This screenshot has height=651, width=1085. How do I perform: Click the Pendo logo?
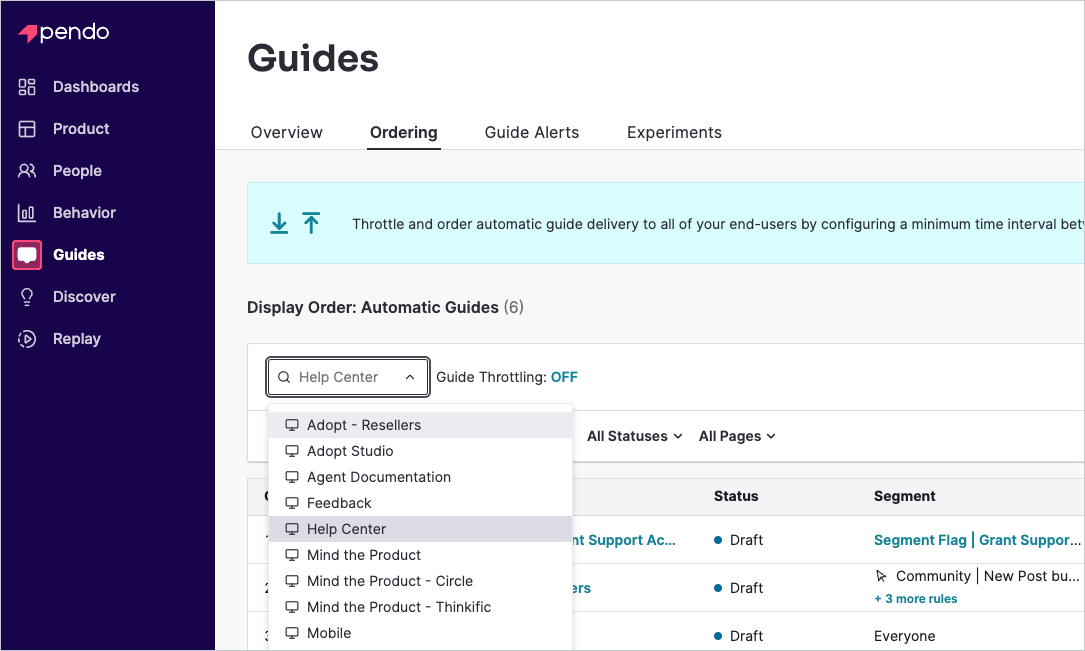[x=64, y=33]
